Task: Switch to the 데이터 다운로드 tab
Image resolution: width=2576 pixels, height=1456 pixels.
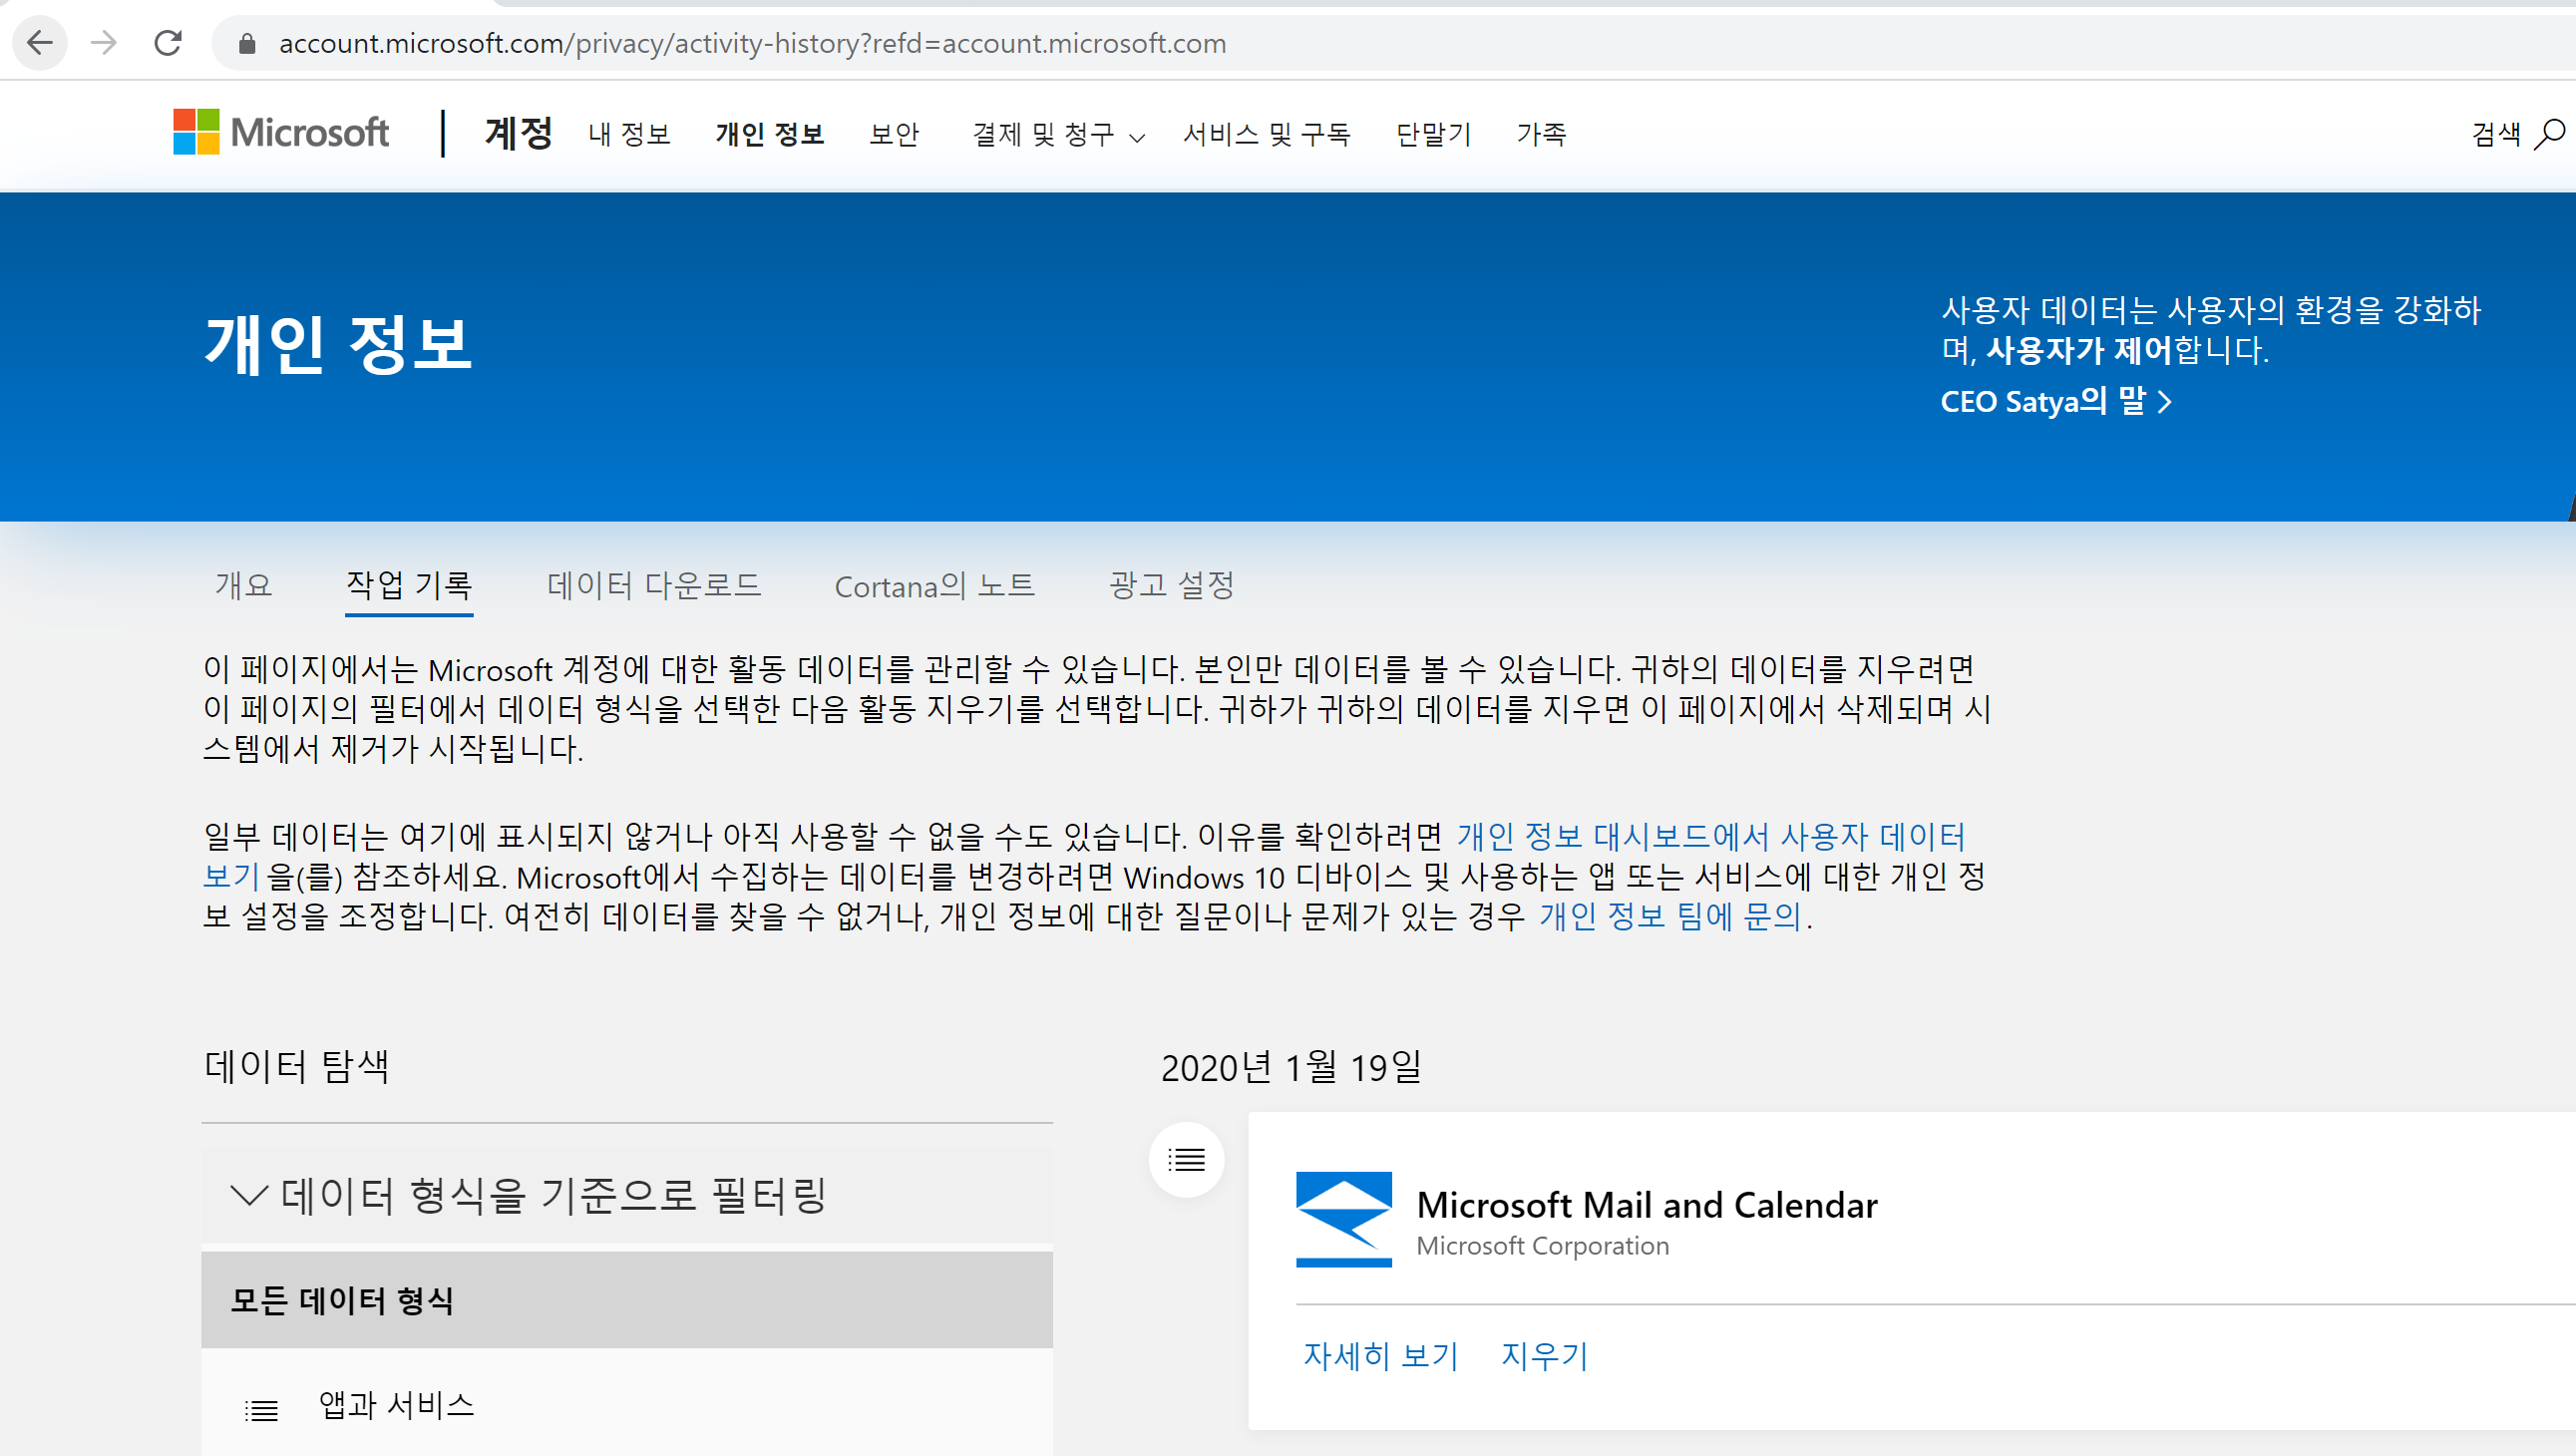Action: [654, 585]
